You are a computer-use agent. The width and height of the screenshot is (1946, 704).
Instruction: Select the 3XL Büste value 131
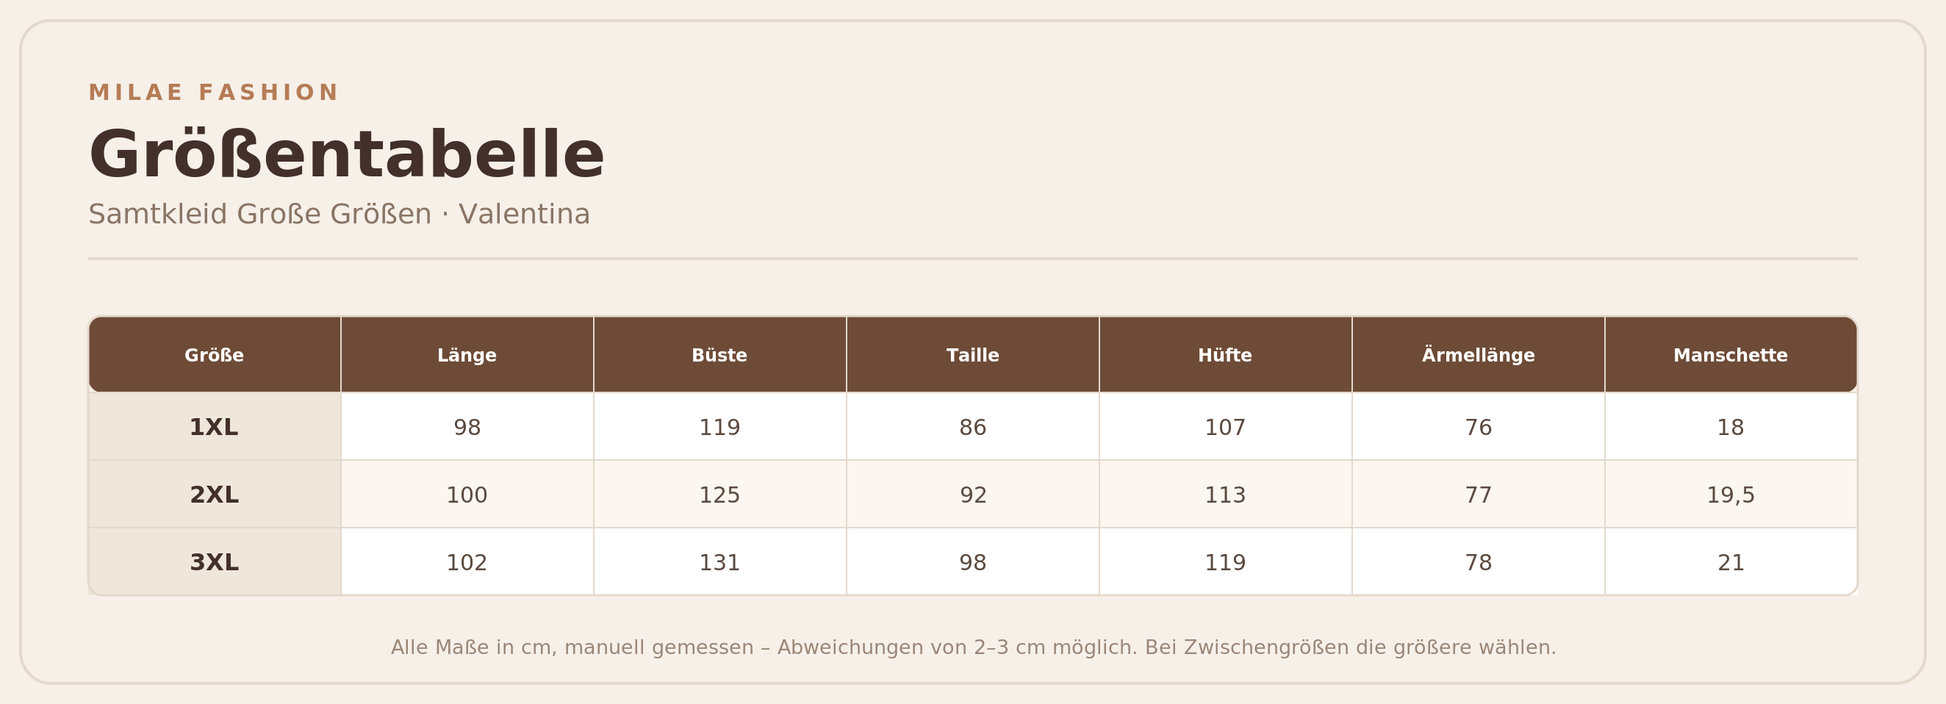(720, 562)
